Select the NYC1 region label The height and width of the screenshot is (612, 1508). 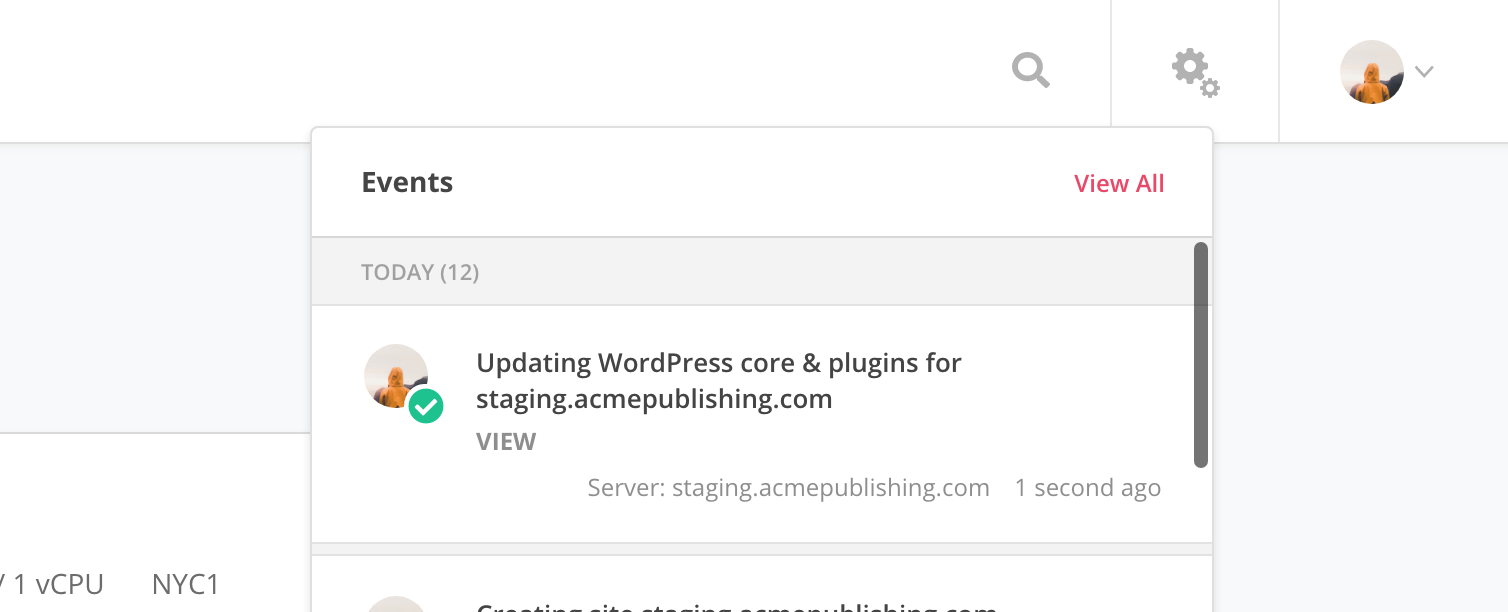click(186, 585)
